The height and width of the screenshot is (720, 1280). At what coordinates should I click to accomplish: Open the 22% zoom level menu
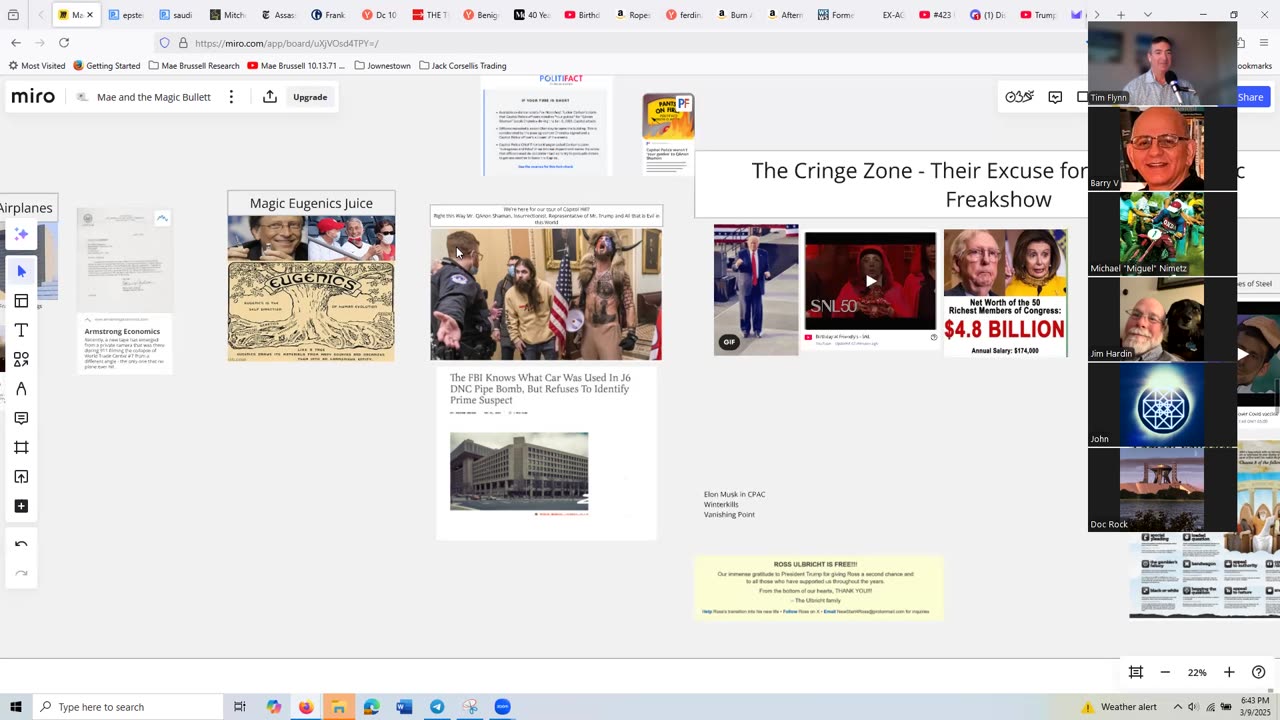[x=1197, y=672]
